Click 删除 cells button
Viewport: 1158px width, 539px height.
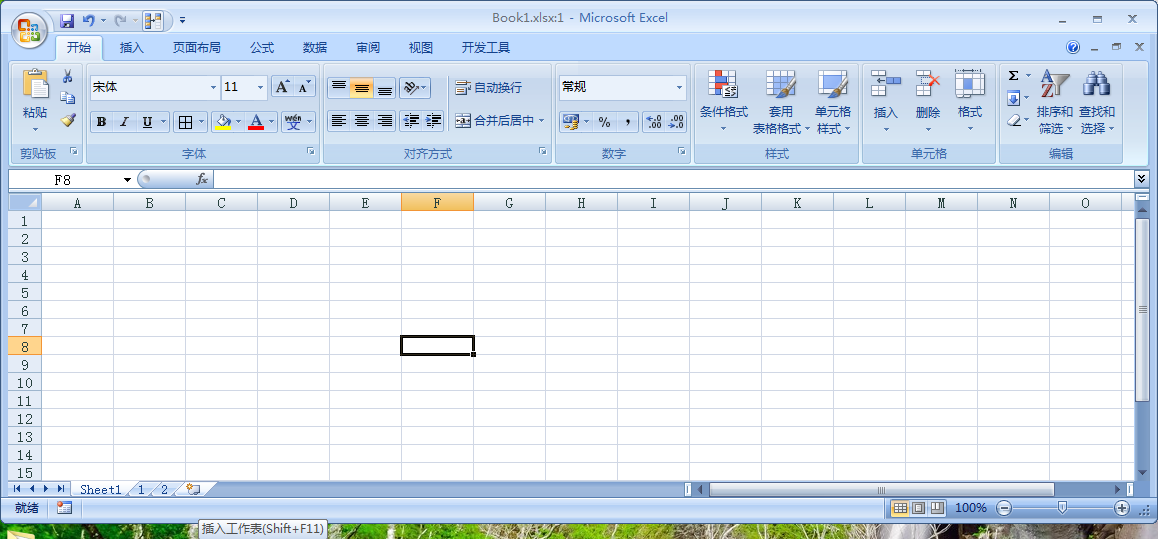click(928, 102)
